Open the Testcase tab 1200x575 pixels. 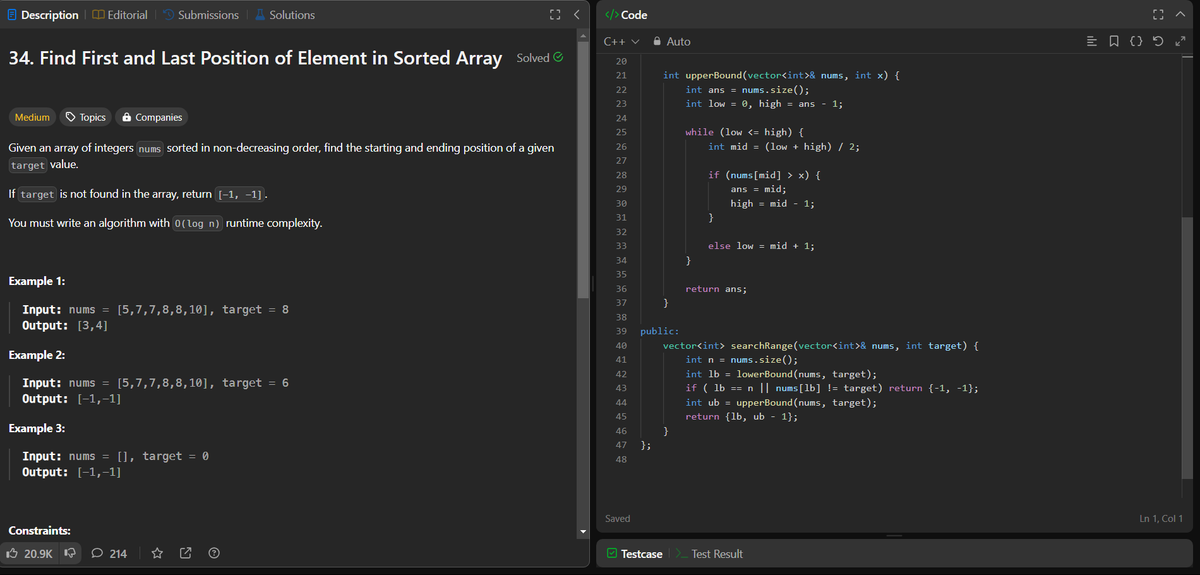634,554
